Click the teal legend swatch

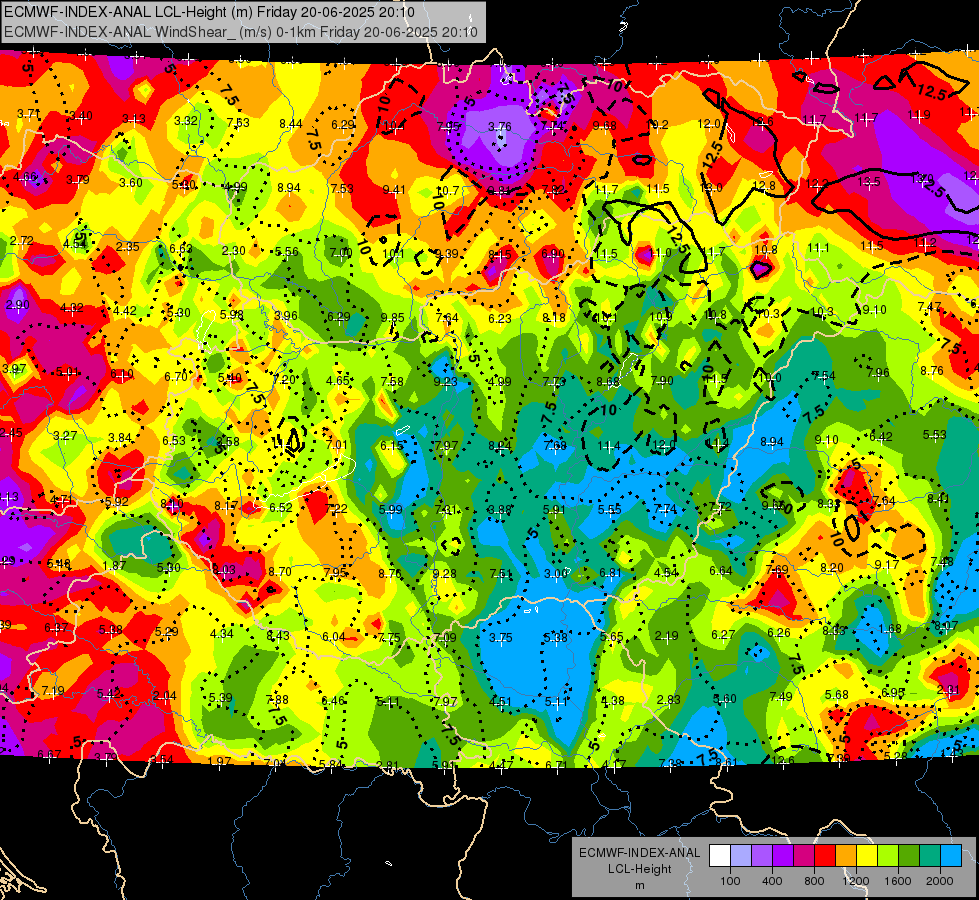(930, 856)
